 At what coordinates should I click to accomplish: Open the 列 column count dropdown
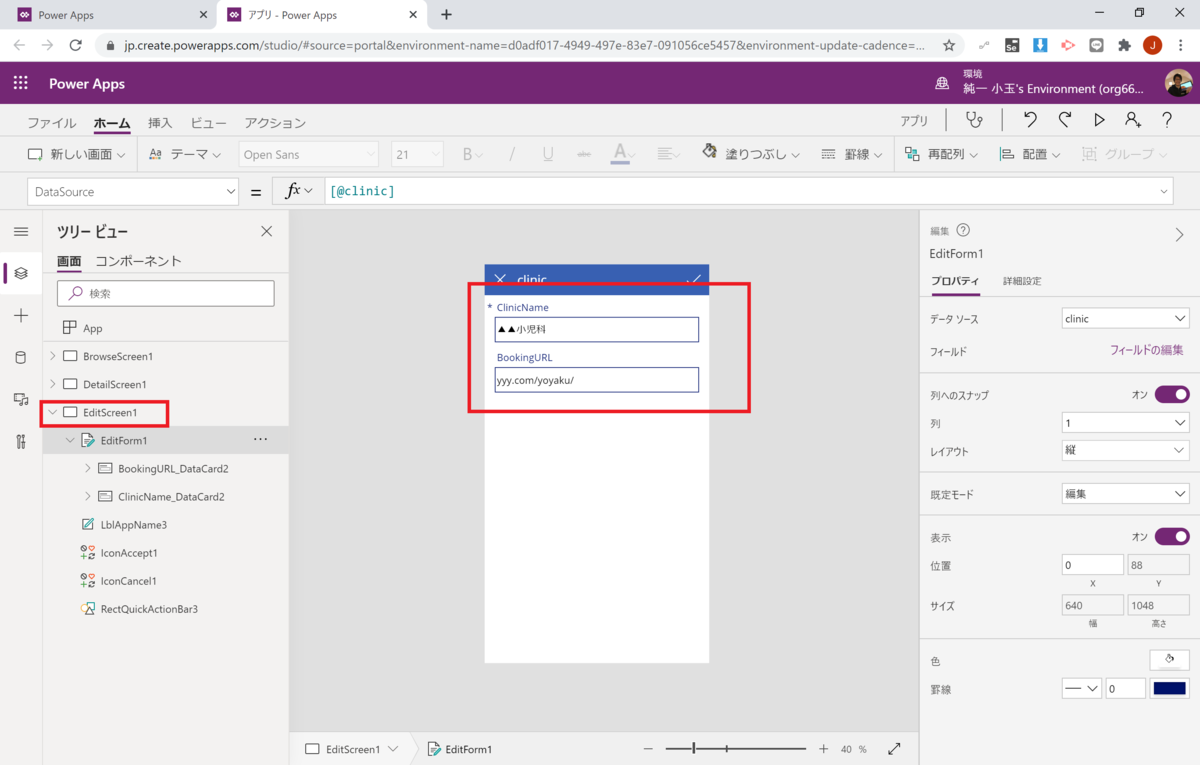(1125, 423)
